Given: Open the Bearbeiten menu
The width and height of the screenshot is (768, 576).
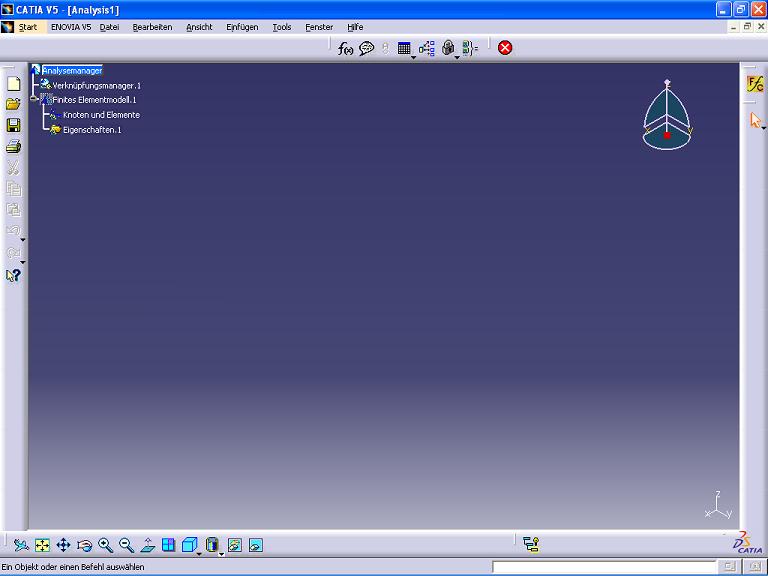Looking at the screenshot, I should tap(152, 27).
